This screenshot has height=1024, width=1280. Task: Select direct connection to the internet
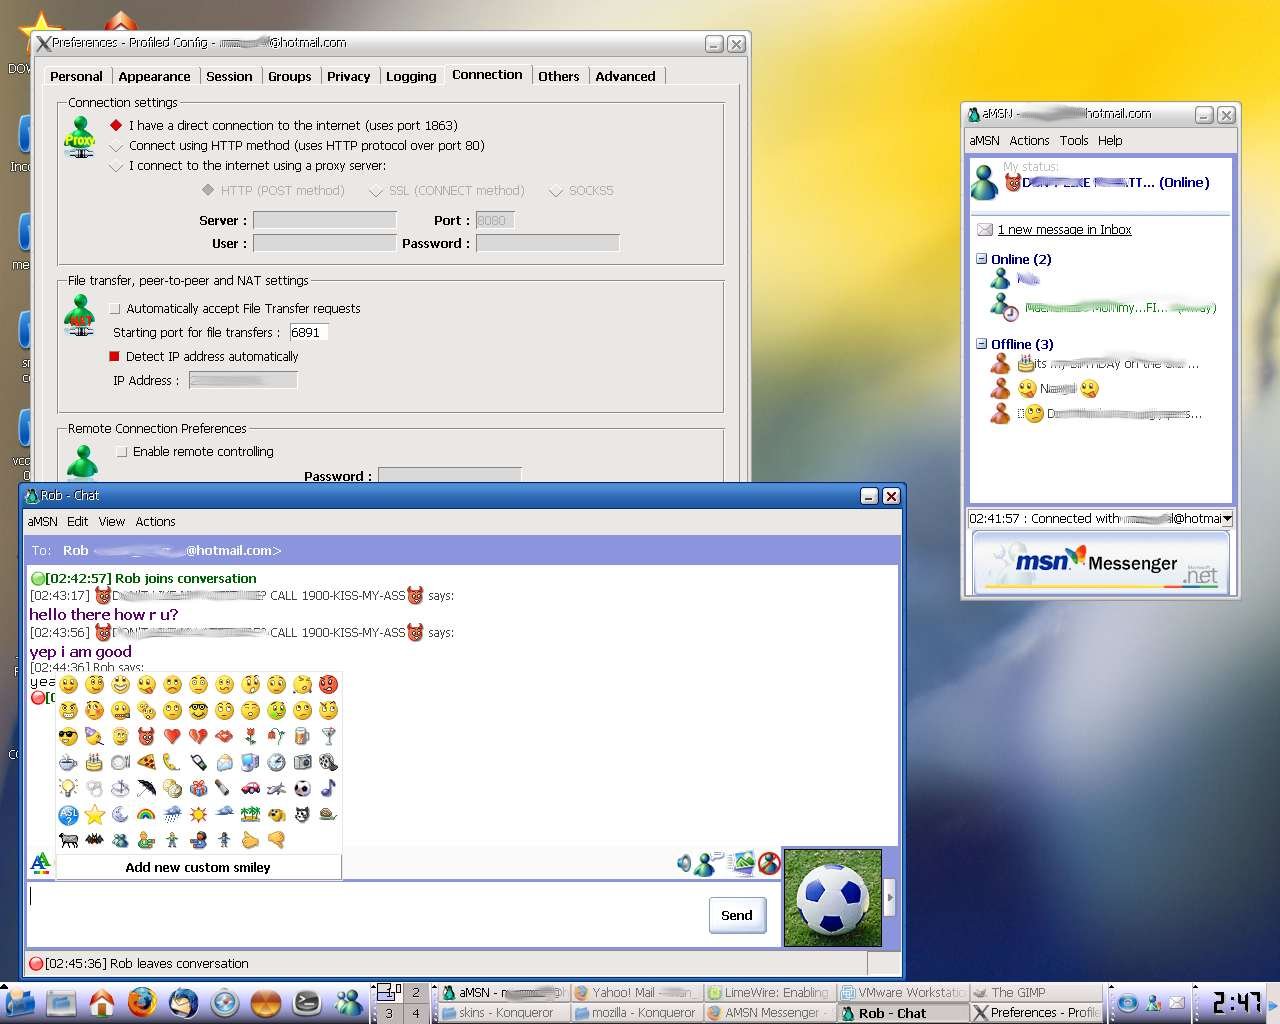pyautogui.click(x=116, y=125)
